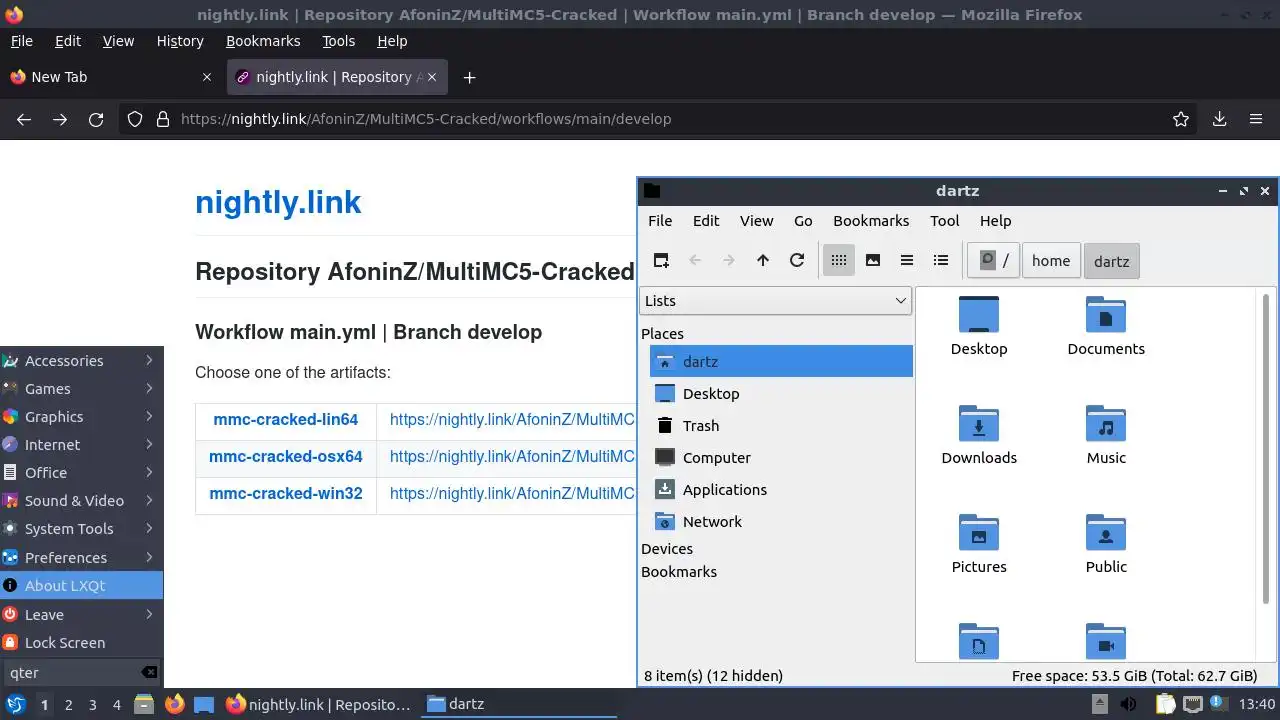The width and height of the screenshot is (1280, 720).
Task: Open mmc-cracked-lin64 artifact link
Action: coord(285,420)
